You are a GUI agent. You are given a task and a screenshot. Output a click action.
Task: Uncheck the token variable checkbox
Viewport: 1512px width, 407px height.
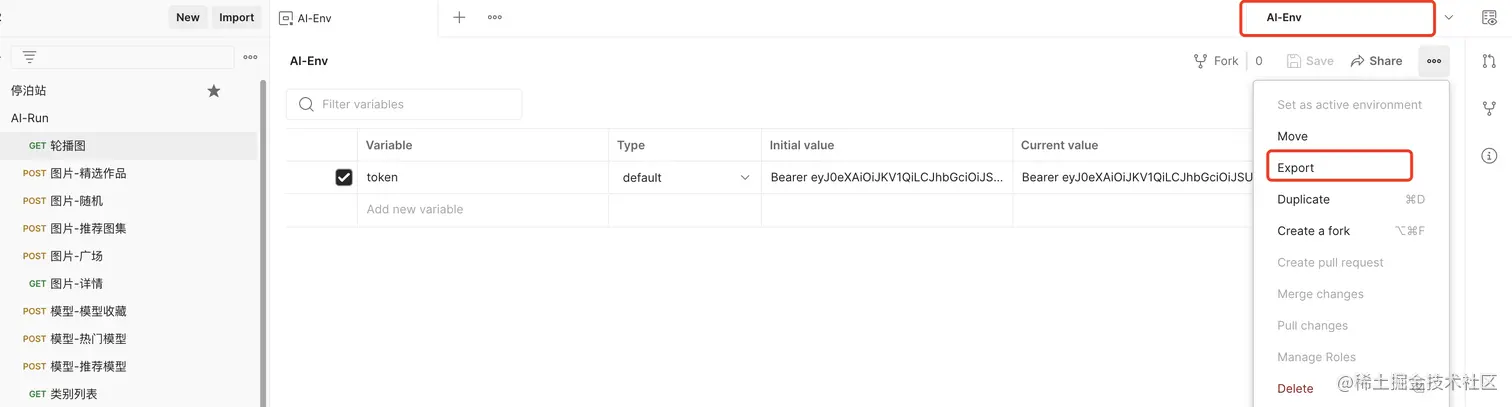click(344, 177)
